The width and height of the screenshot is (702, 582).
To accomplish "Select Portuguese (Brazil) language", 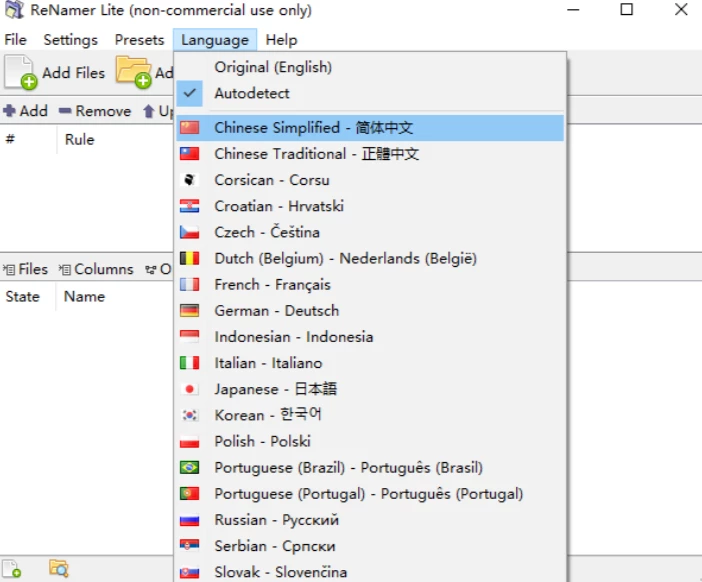I will point(370,467).
